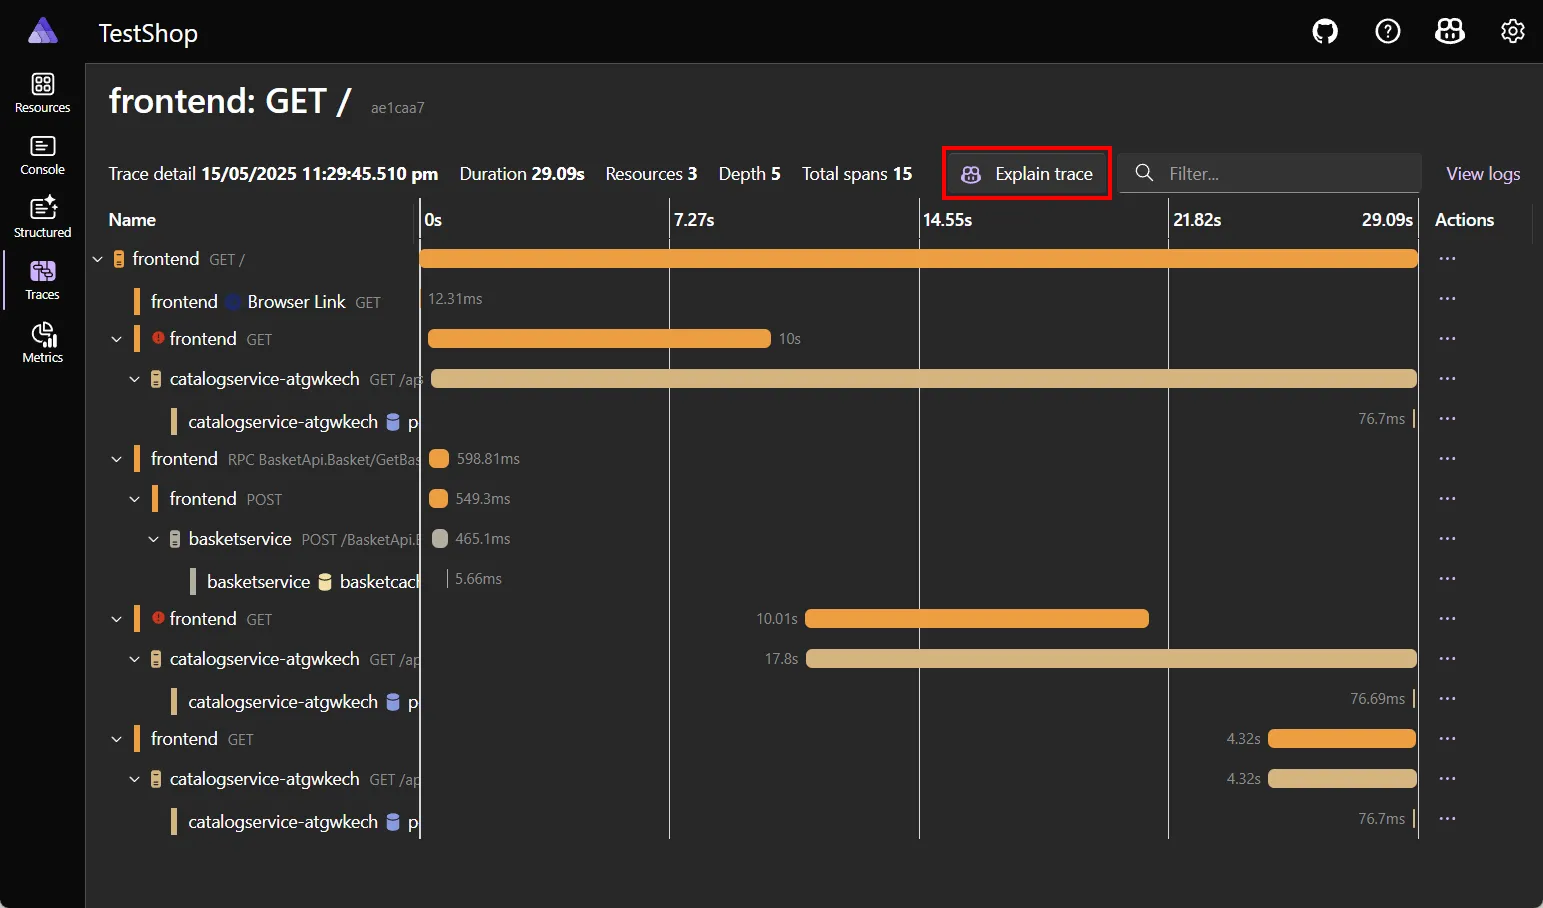Open the actions menu for the root span
The height and width of the screenshot is (908, 1543).
(x=1447, y=258)
